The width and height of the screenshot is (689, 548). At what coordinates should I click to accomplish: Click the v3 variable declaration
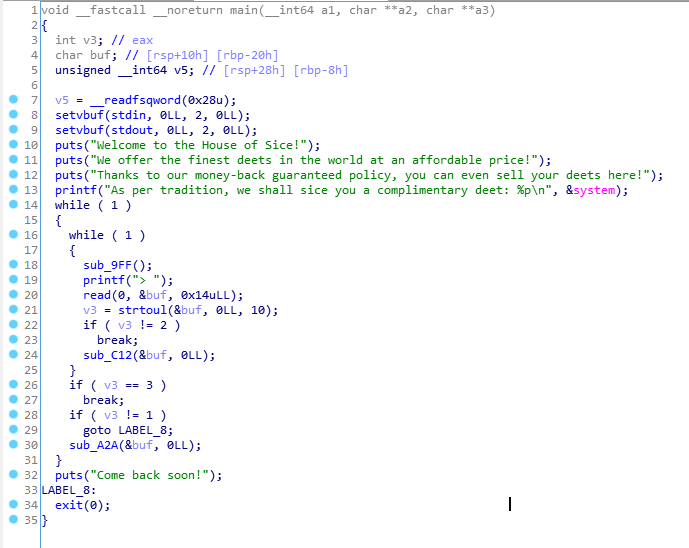(x=90, y=40)
